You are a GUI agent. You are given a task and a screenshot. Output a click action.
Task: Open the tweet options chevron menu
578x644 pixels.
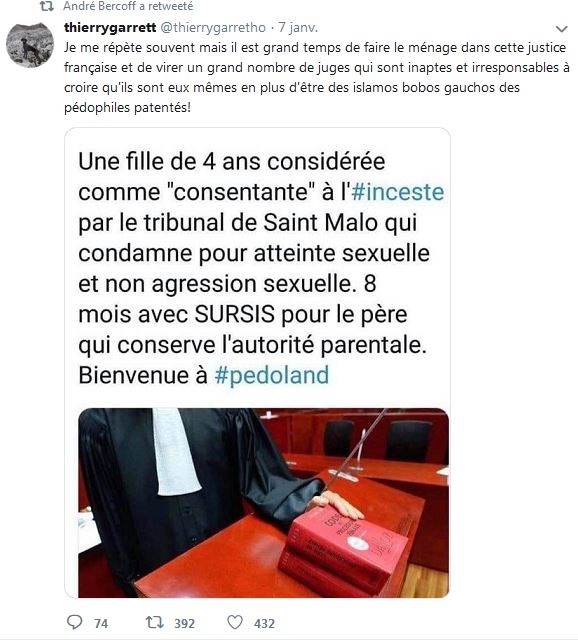click(x=561, y=29)
